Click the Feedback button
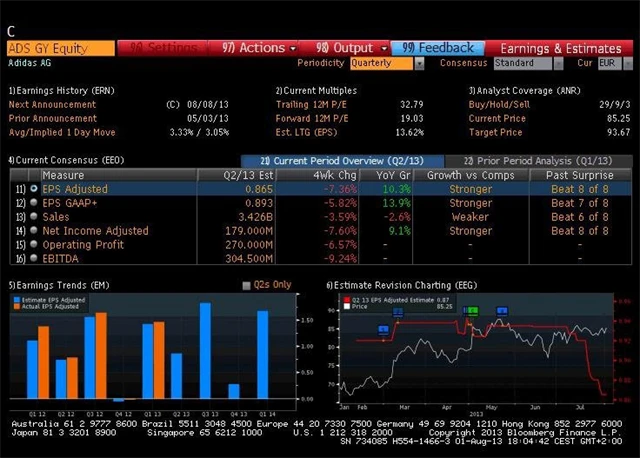The image size is (640, 458). [437, 47]
